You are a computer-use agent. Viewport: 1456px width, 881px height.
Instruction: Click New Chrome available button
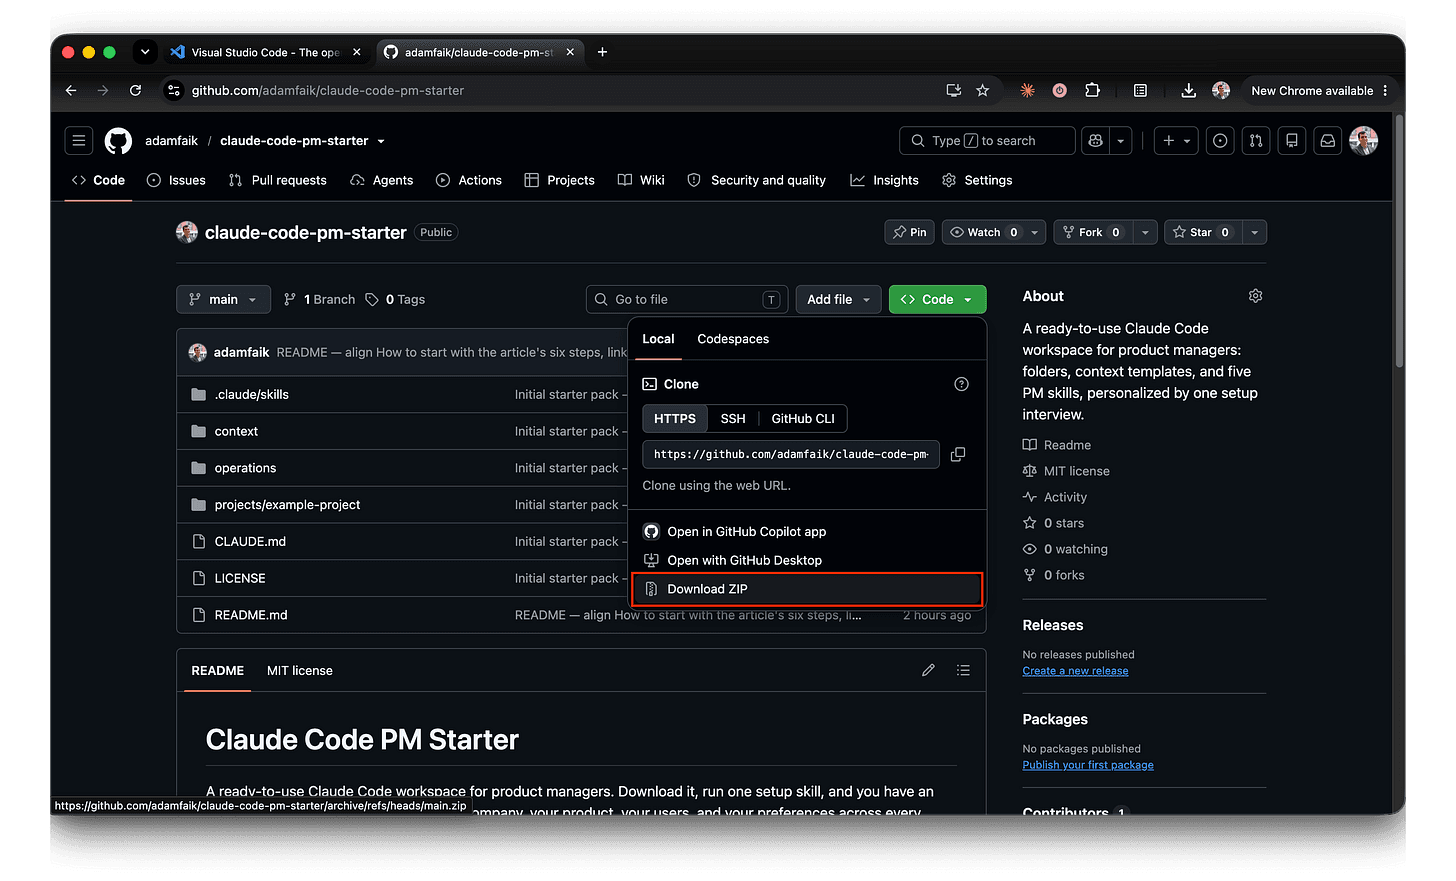[x=1312, y=90]
